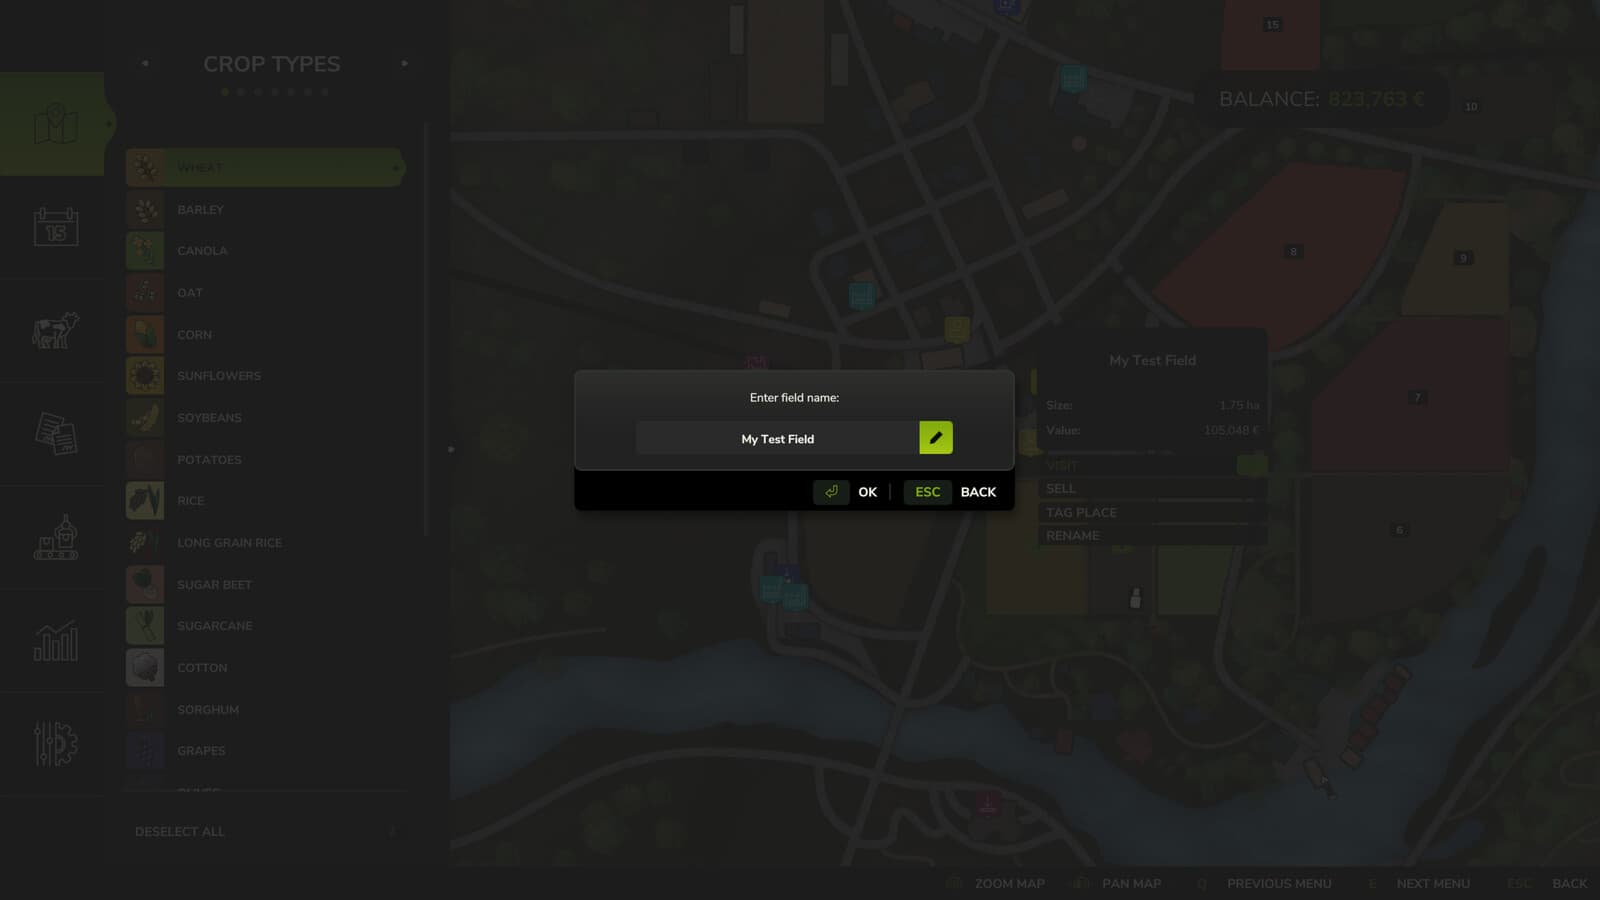Select Tag Place in field panel

(x=1153, y=512)
